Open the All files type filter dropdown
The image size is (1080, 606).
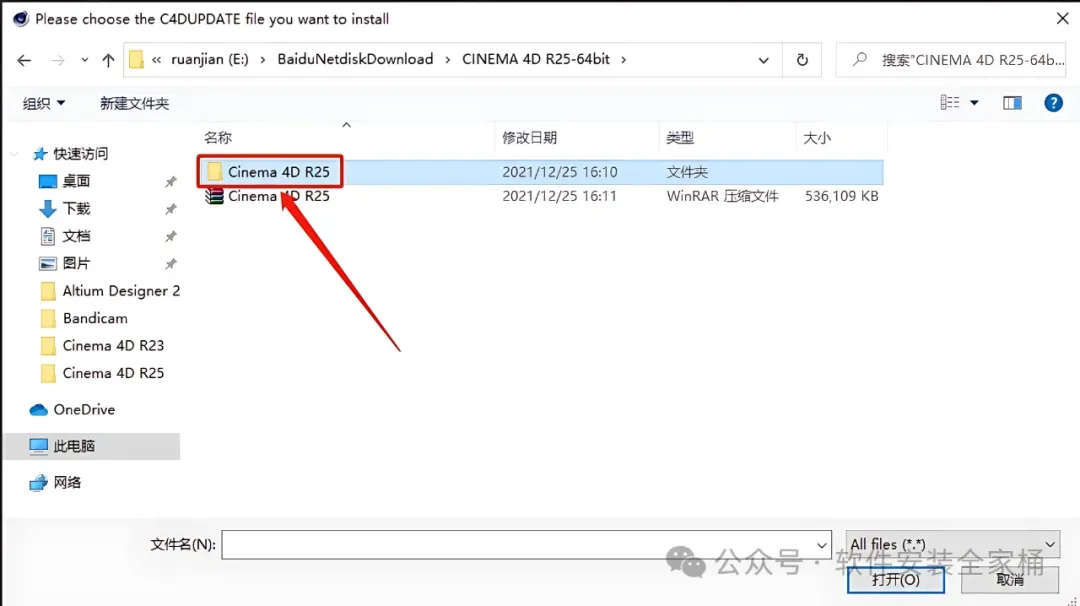coord(953,544)
